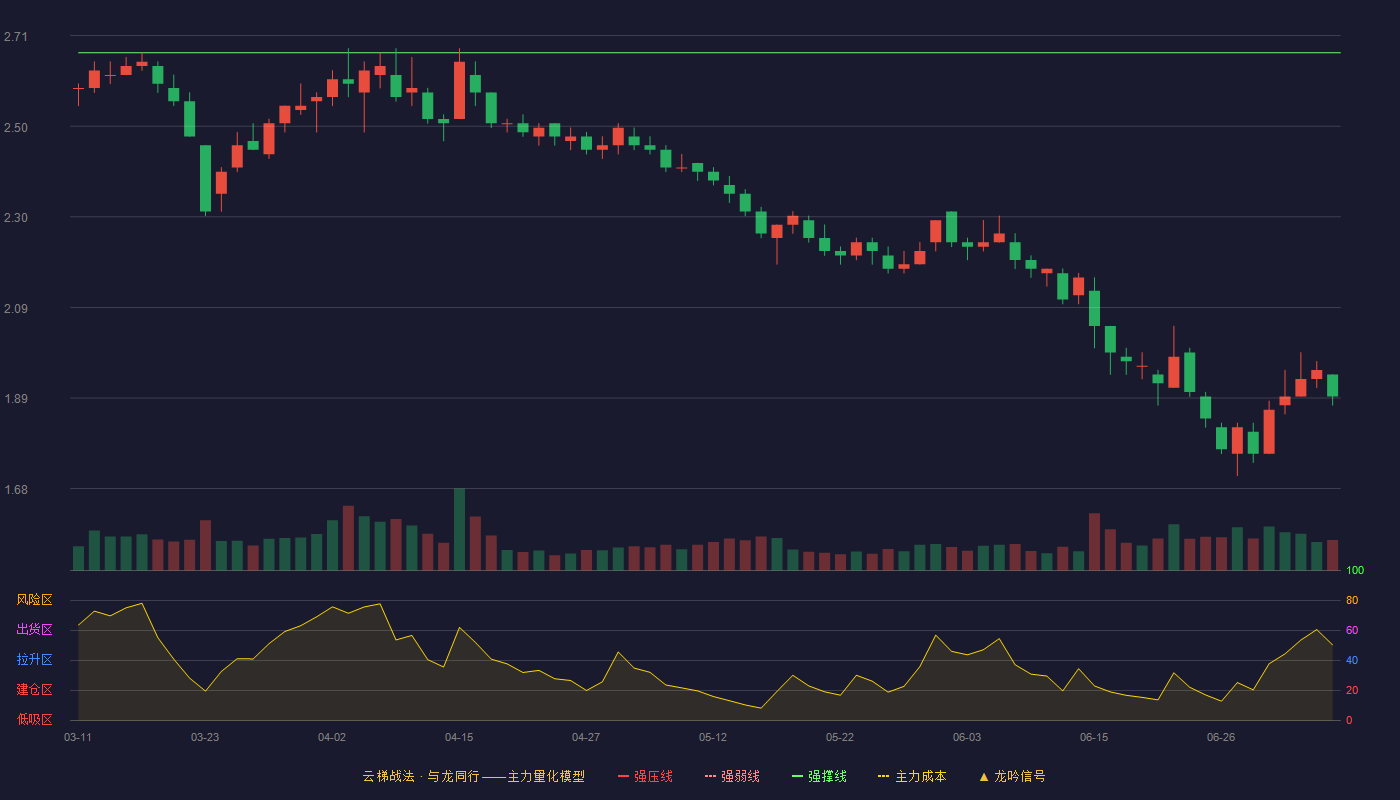
Task: Toggle the 强压线 legend label
Action: pyautogui.click(x=653, y=776)
